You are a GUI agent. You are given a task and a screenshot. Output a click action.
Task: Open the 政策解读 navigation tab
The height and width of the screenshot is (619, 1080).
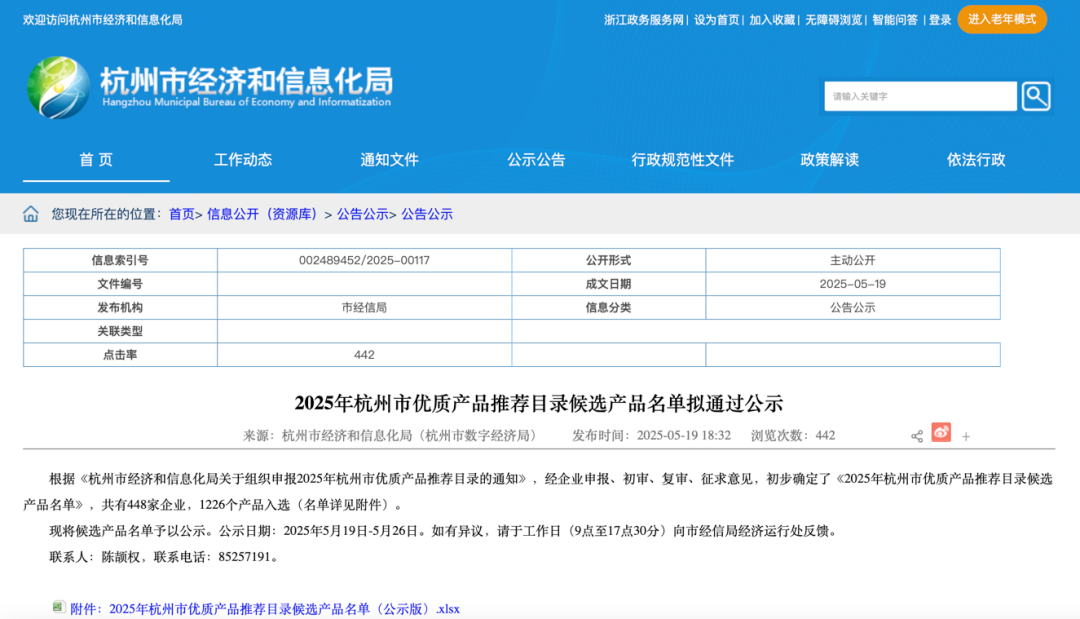tap(829, 160)
